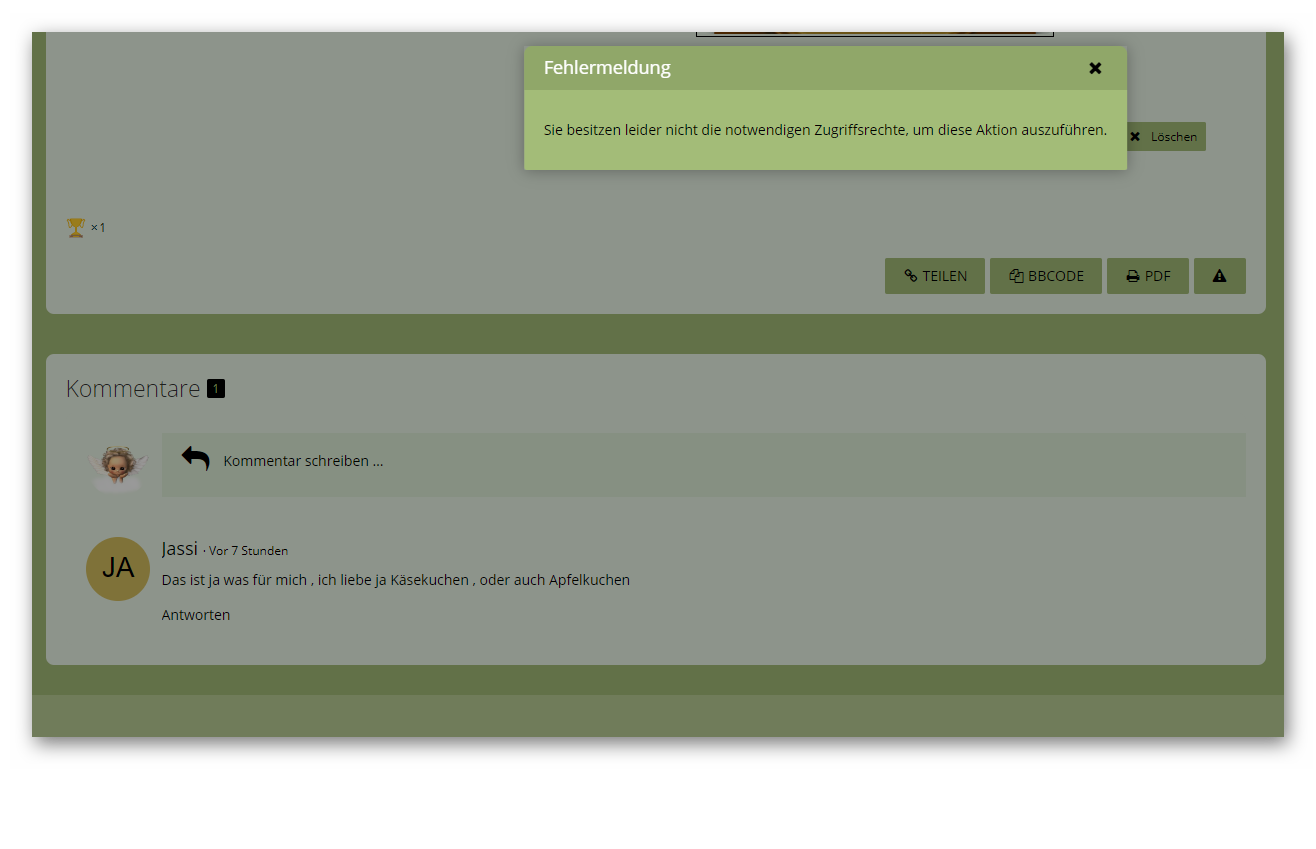
Task: Click the curved reply arrow icon
Action: tap(195, 459)
